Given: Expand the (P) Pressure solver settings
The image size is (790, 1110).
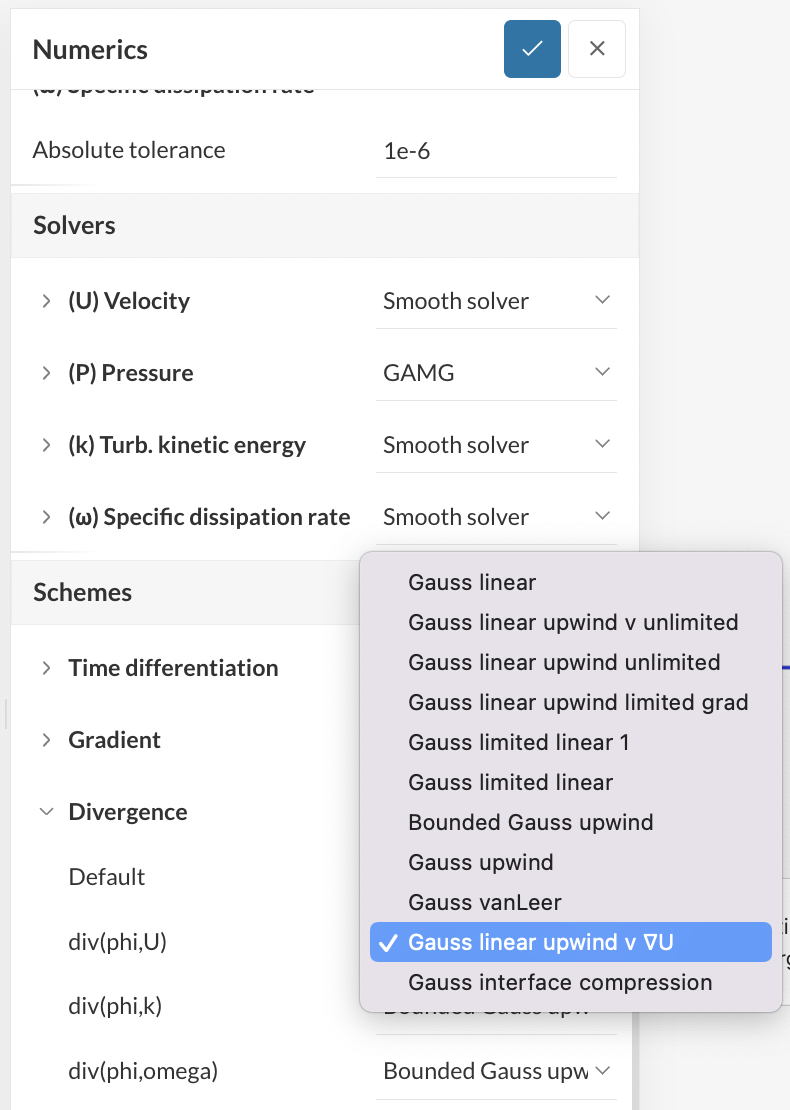Looking at the screenshot, I should click(x=46, y=373).
